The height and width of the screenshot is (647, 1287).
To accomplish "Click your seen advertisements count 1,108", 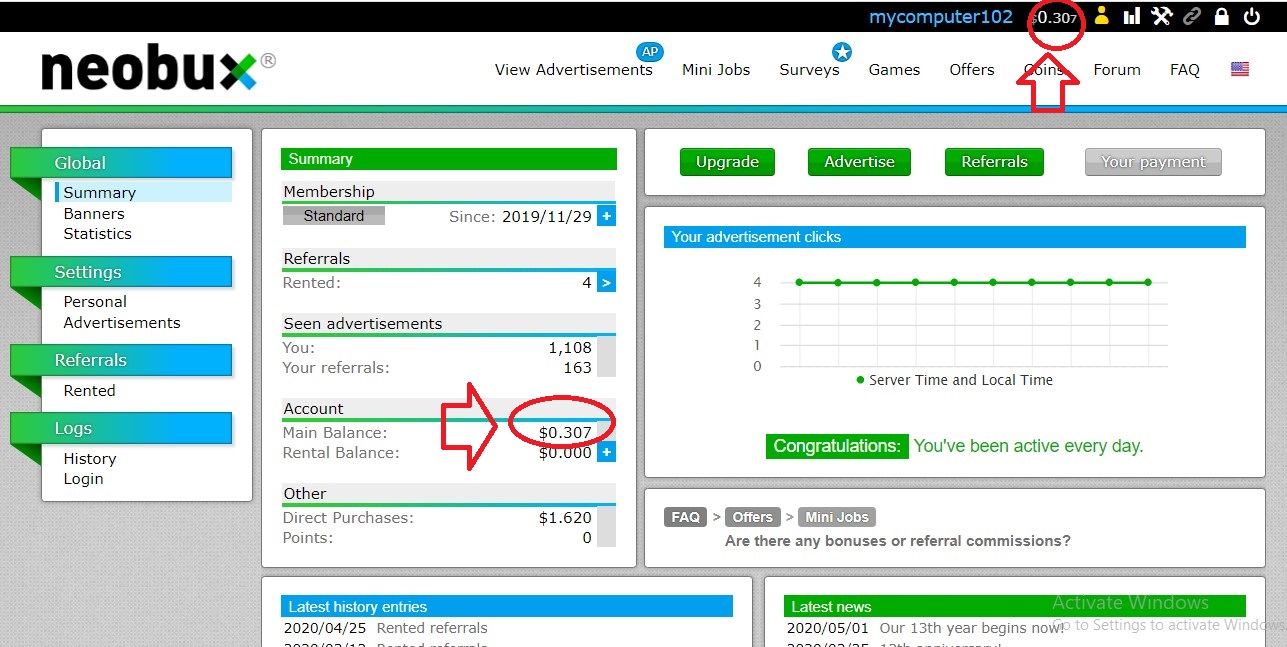I will pos(570,348).
